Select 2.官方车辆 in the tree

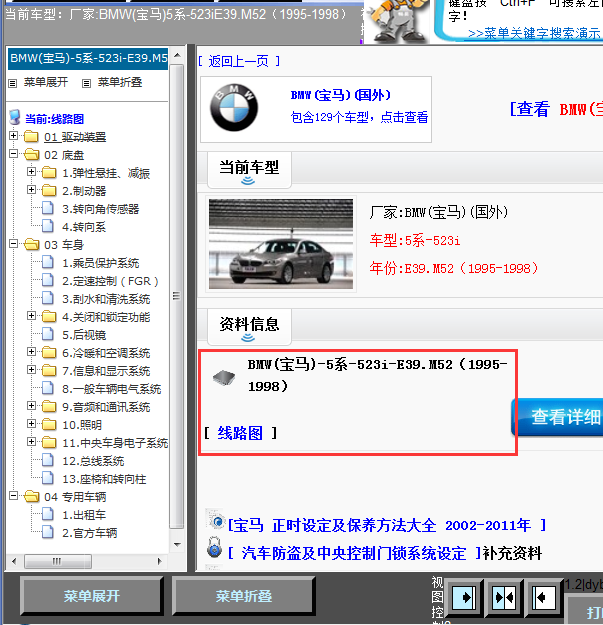click(x=90, y=533)
